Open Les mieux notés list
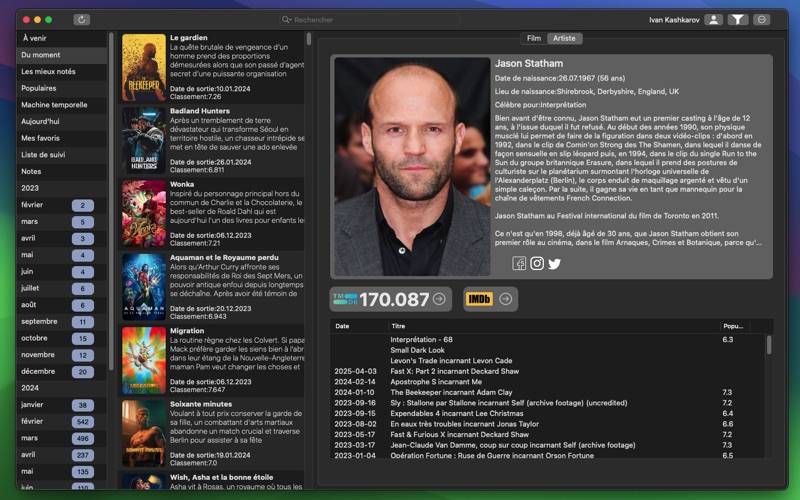 click(x=62, y=71)
